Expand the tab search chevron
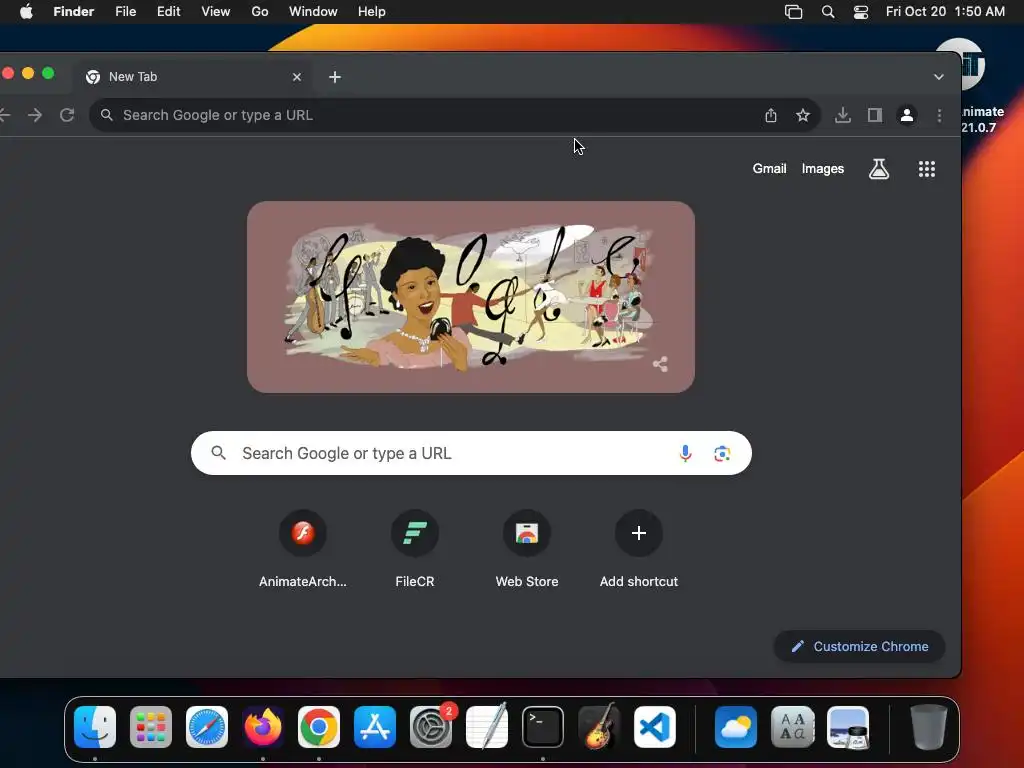This screenshot has width=1024, height=768. 938,77
